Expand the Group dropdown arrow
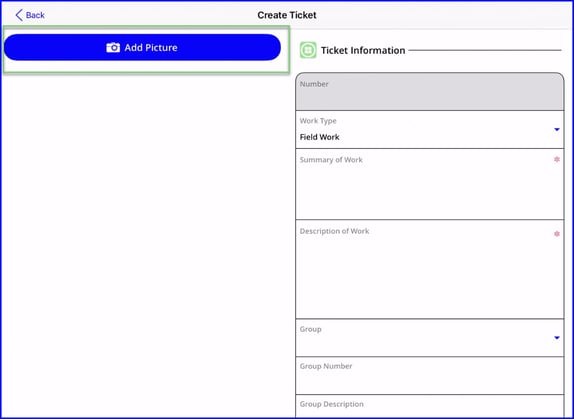The image size is (574, 419). 557,338
